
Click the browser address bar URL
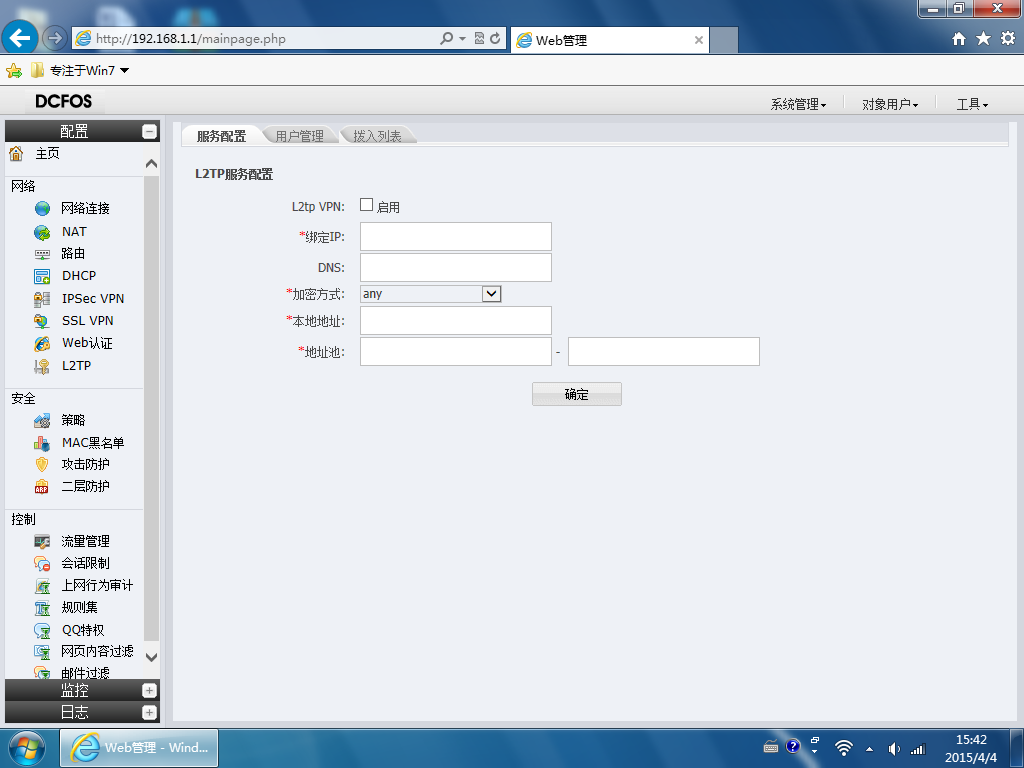[191, 39]
